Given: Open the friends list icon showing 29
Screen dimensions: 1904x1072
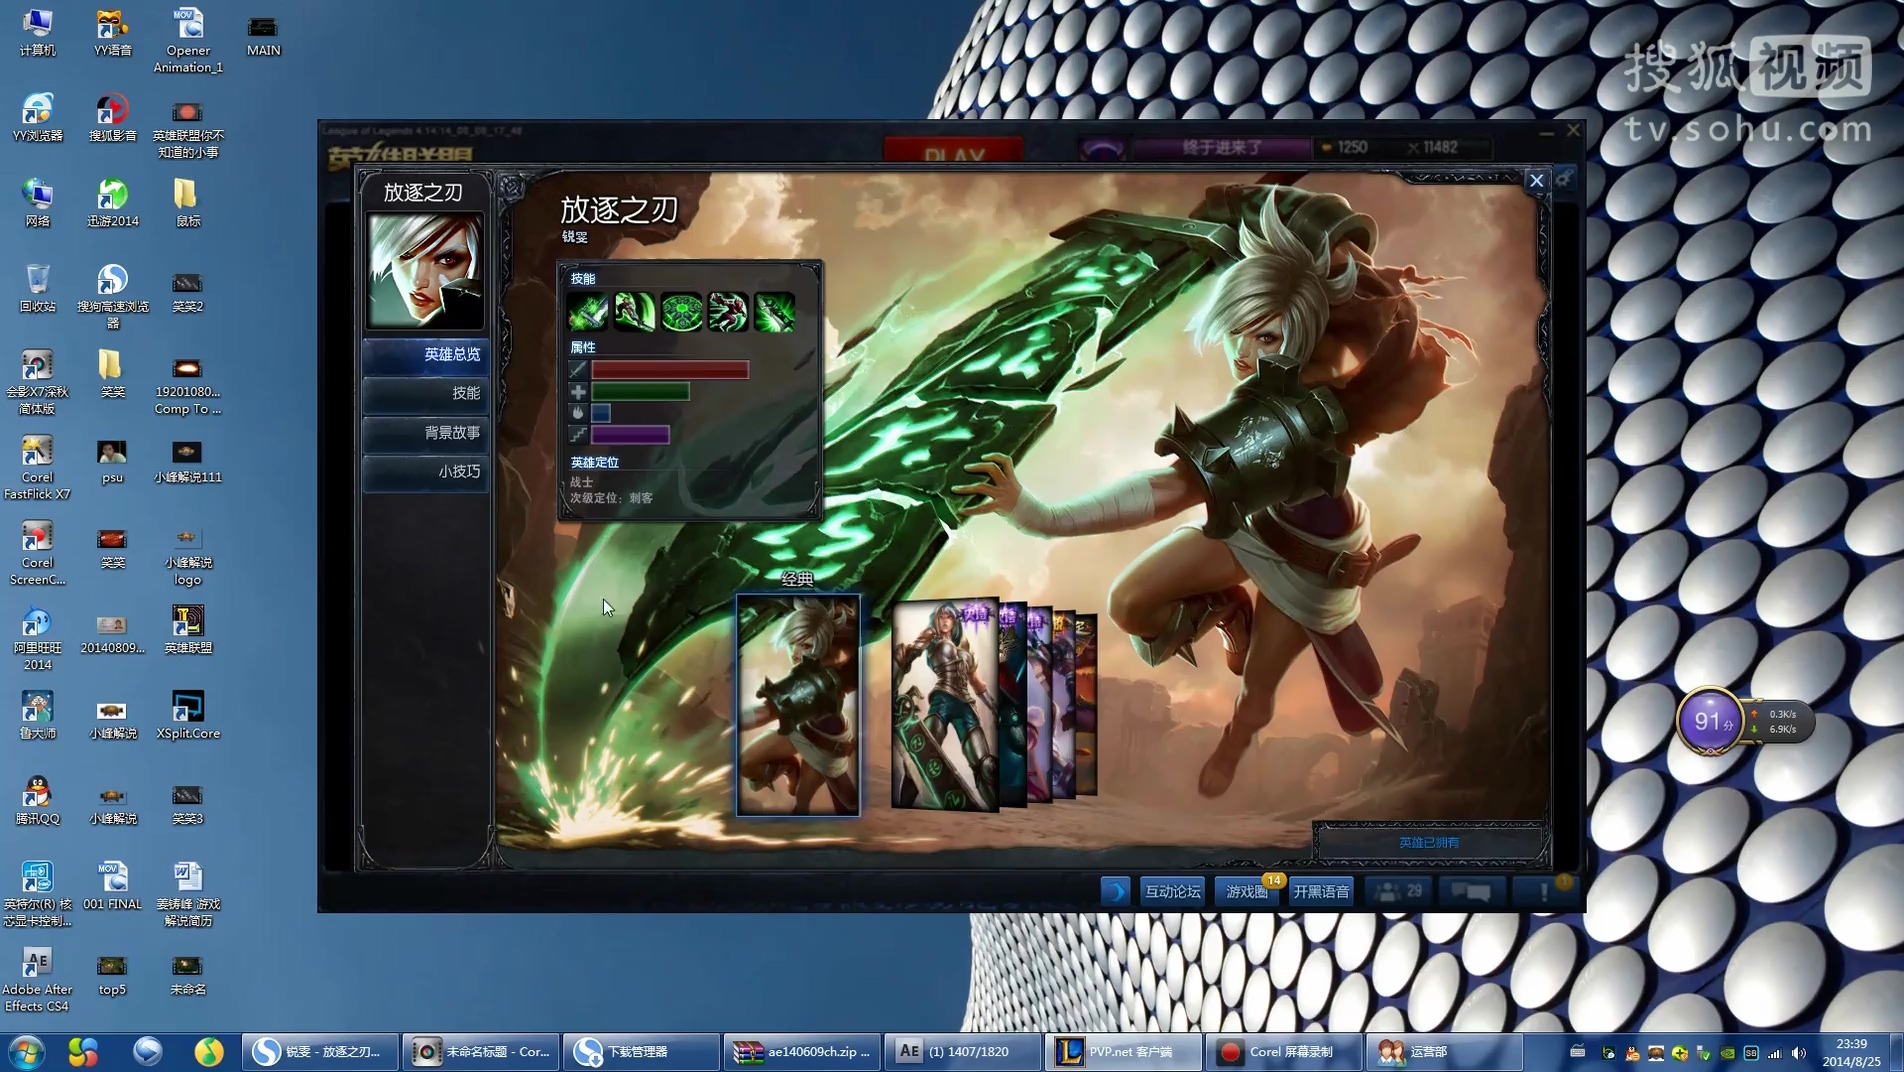Looking at the screenshot, I should click(x=1399, y=891).
